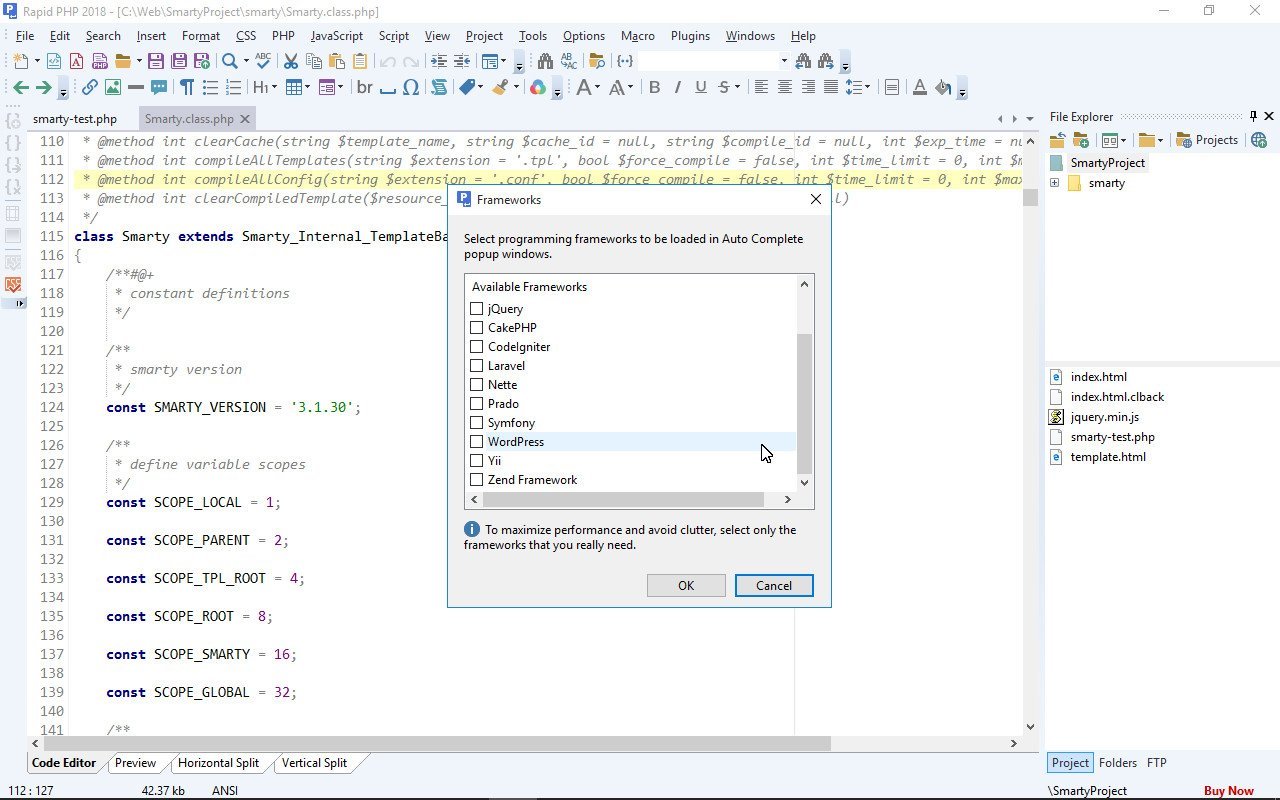
Task: Tick the Laravel checkbox
Action: (x=477, y=365)
